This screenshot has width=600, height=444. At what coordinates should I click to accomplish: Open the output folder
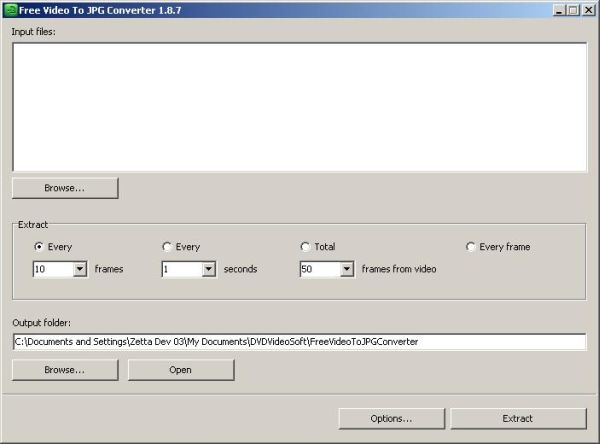click(x=181, y=370)
